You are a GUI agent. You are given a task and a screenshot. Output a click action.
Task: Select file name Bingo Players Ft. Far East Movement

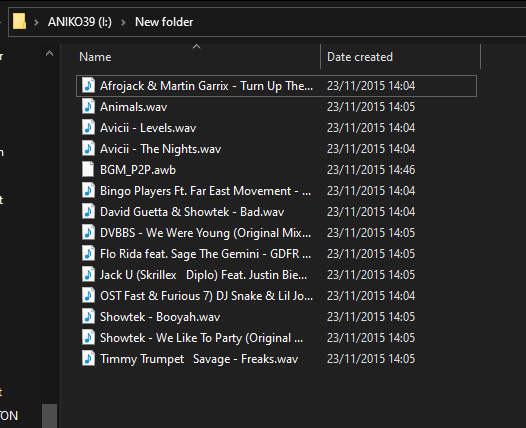pyautogui.click(x=205, y=191)
